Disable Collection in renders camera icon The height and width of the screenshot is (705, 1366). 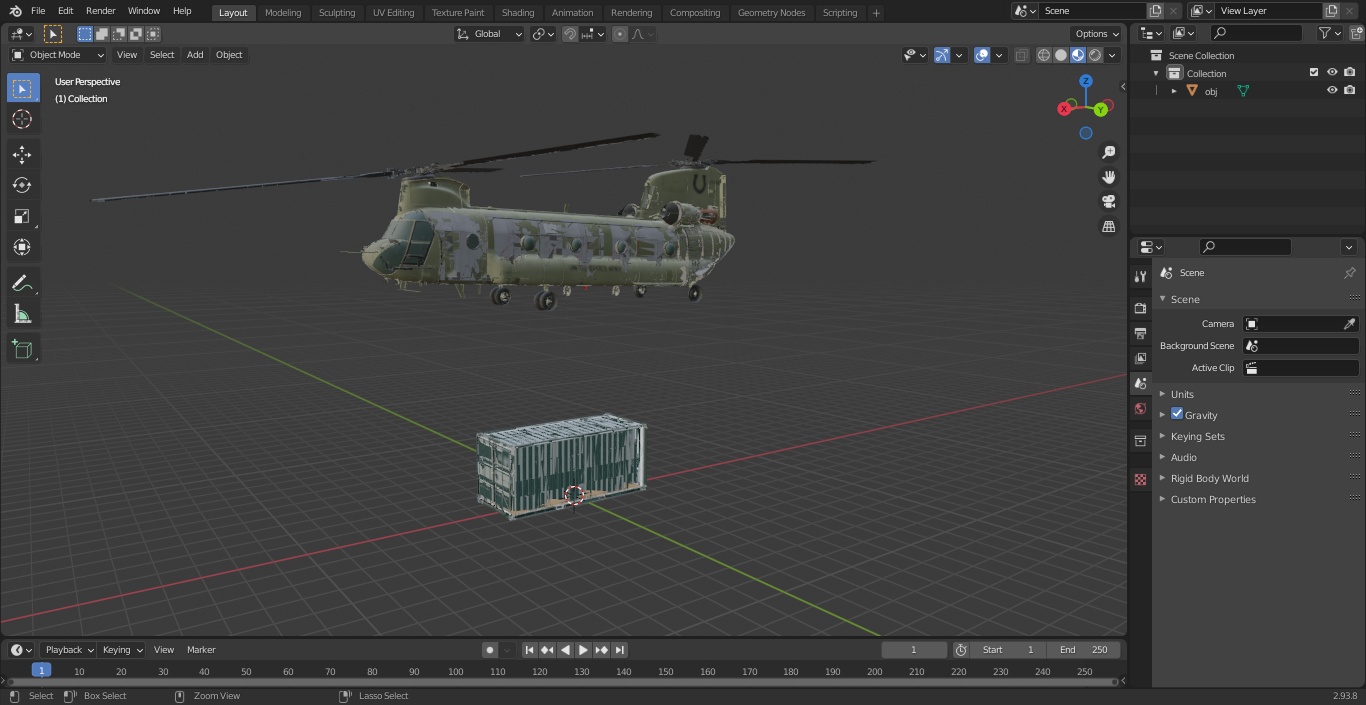tap(1349, 72)
